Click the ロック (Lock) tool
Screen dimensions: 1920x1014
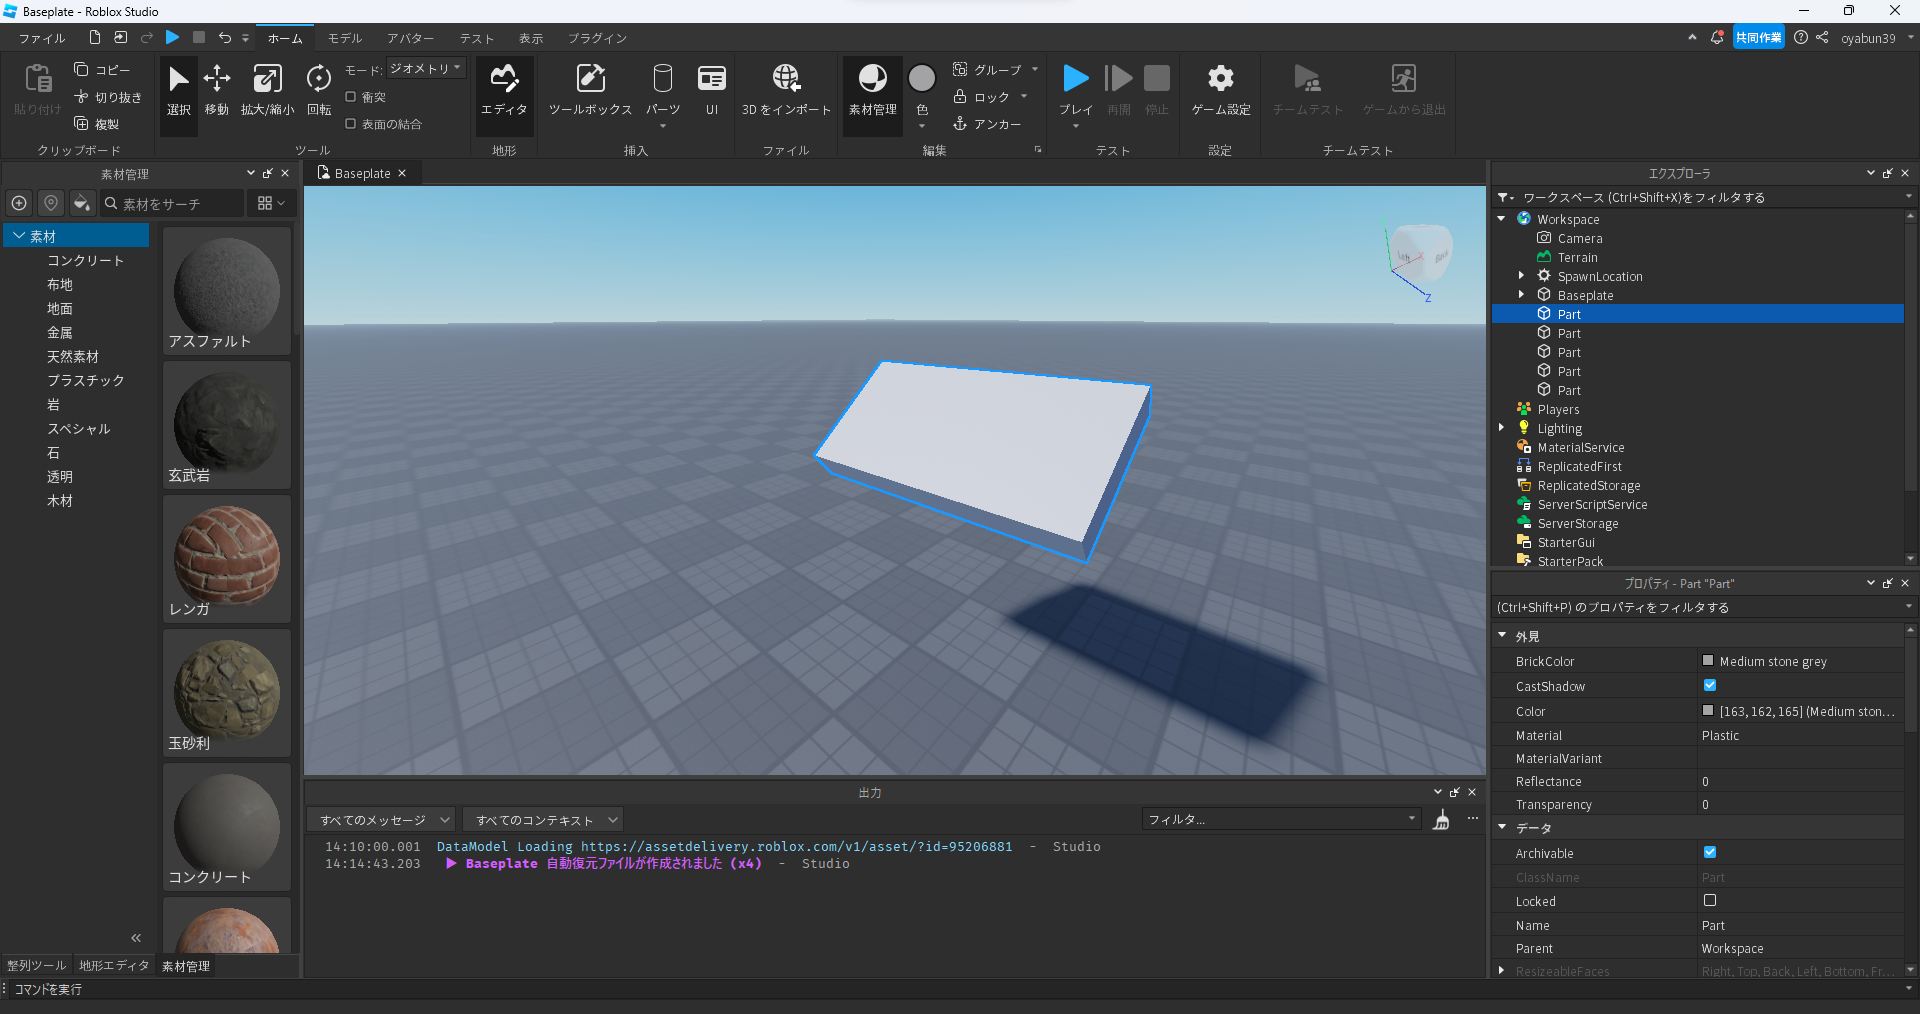click(x=981, y=97)
